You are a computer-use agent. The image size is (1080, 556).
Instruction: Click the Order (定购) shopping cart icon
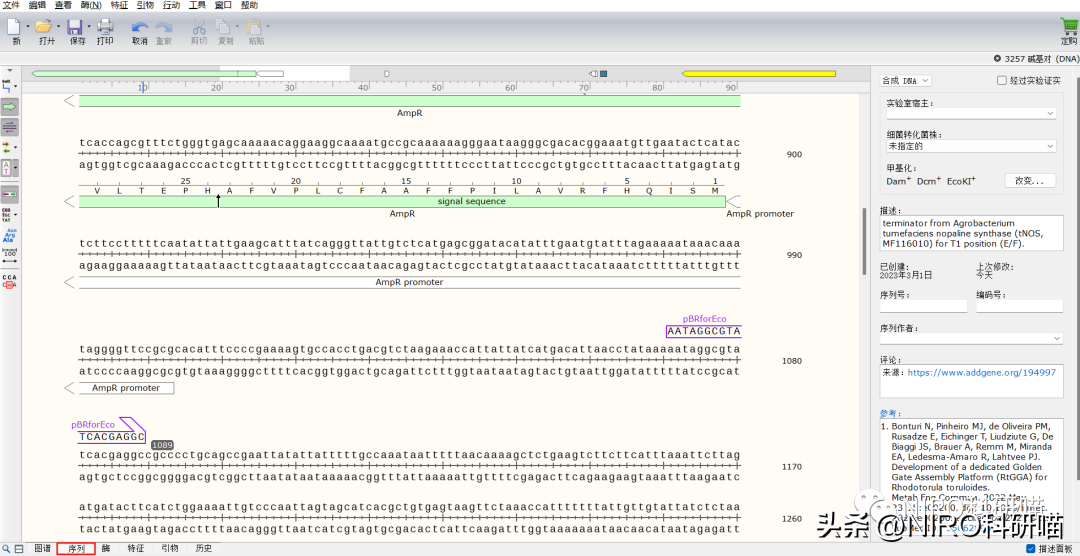point(1068,27)
